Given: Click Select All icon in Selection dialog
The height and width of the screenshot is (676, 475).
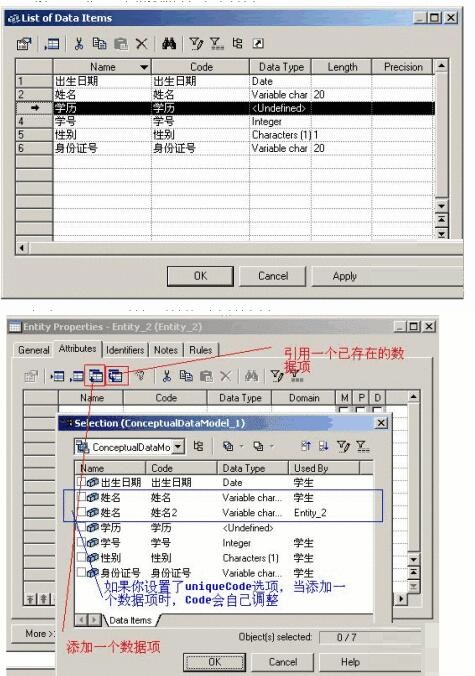Looking at the screenshot, I should (228, 446).
